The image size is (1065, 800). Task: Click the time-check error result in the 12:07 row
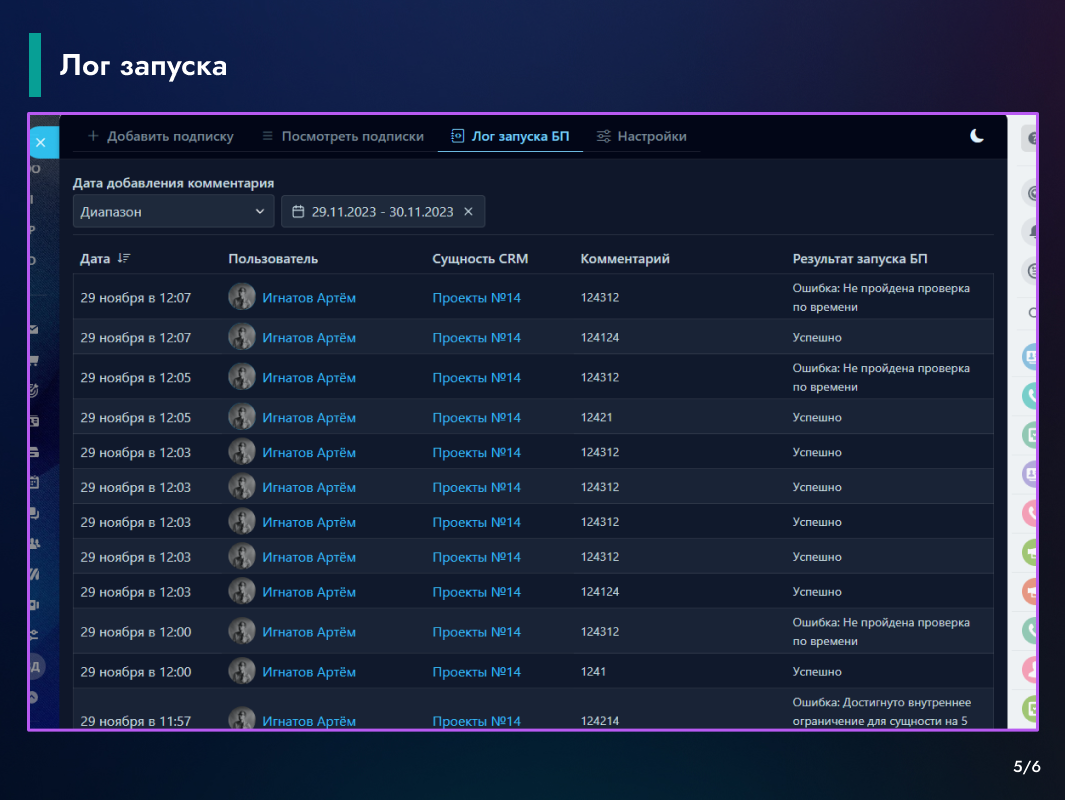coord(881,297)
